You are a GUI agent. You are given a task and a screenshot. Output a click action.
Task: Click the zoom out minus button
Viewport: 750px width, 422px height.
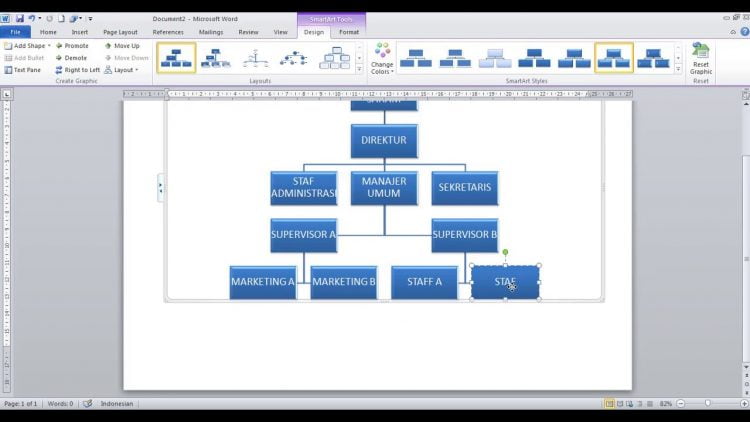pyautogui.click(x=681, y=404)
